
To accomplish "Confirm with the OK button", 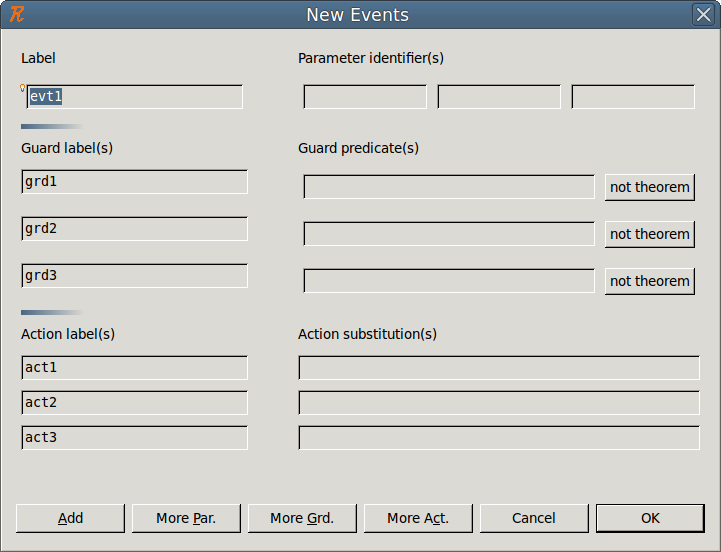I will click(x=650, y=518).
